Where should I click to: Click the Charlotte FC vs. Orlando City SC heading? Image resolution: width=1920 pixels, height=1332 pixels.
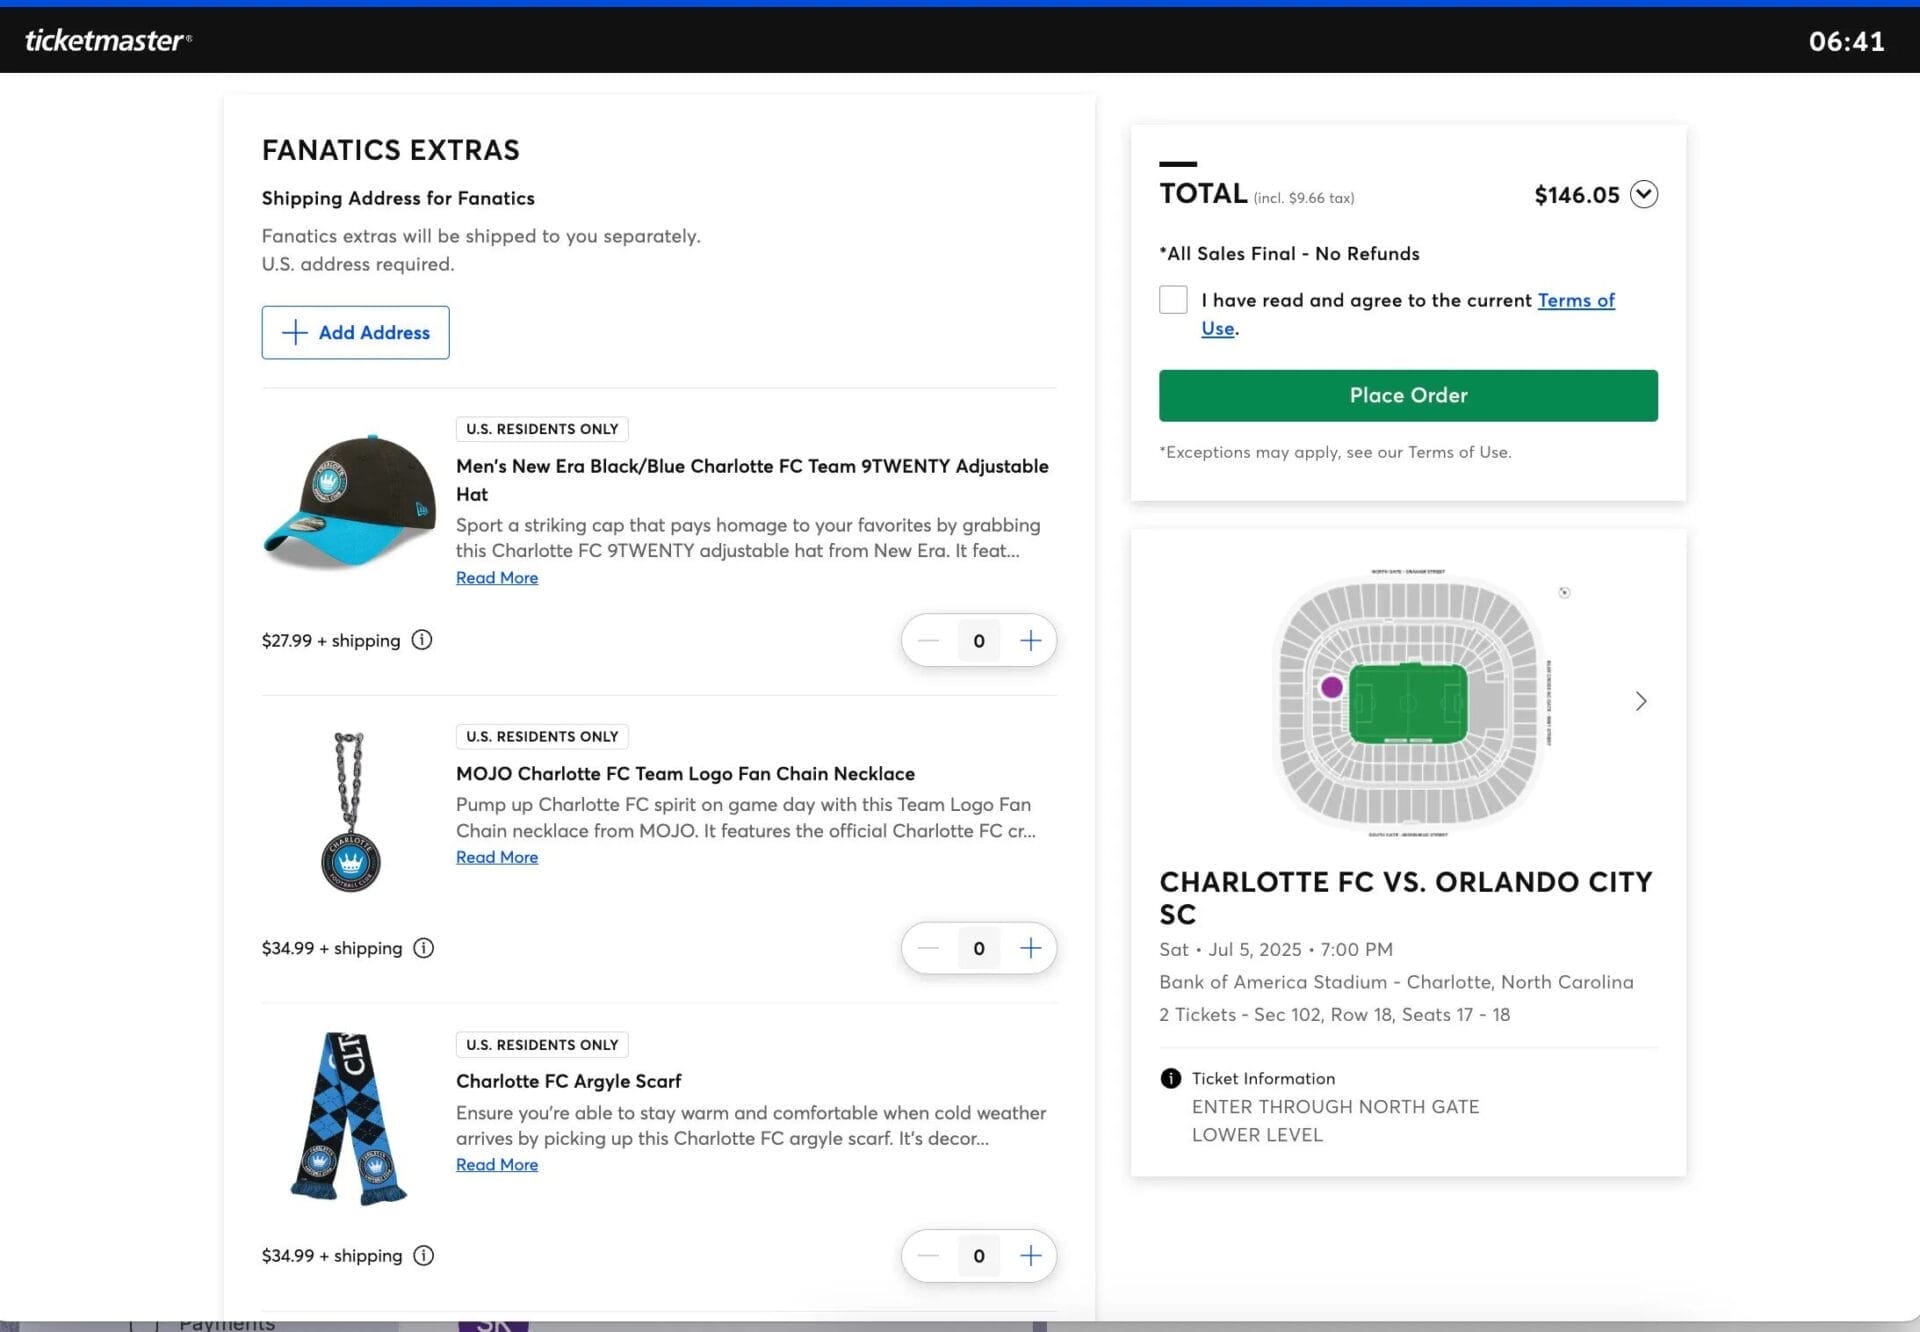1405,898
